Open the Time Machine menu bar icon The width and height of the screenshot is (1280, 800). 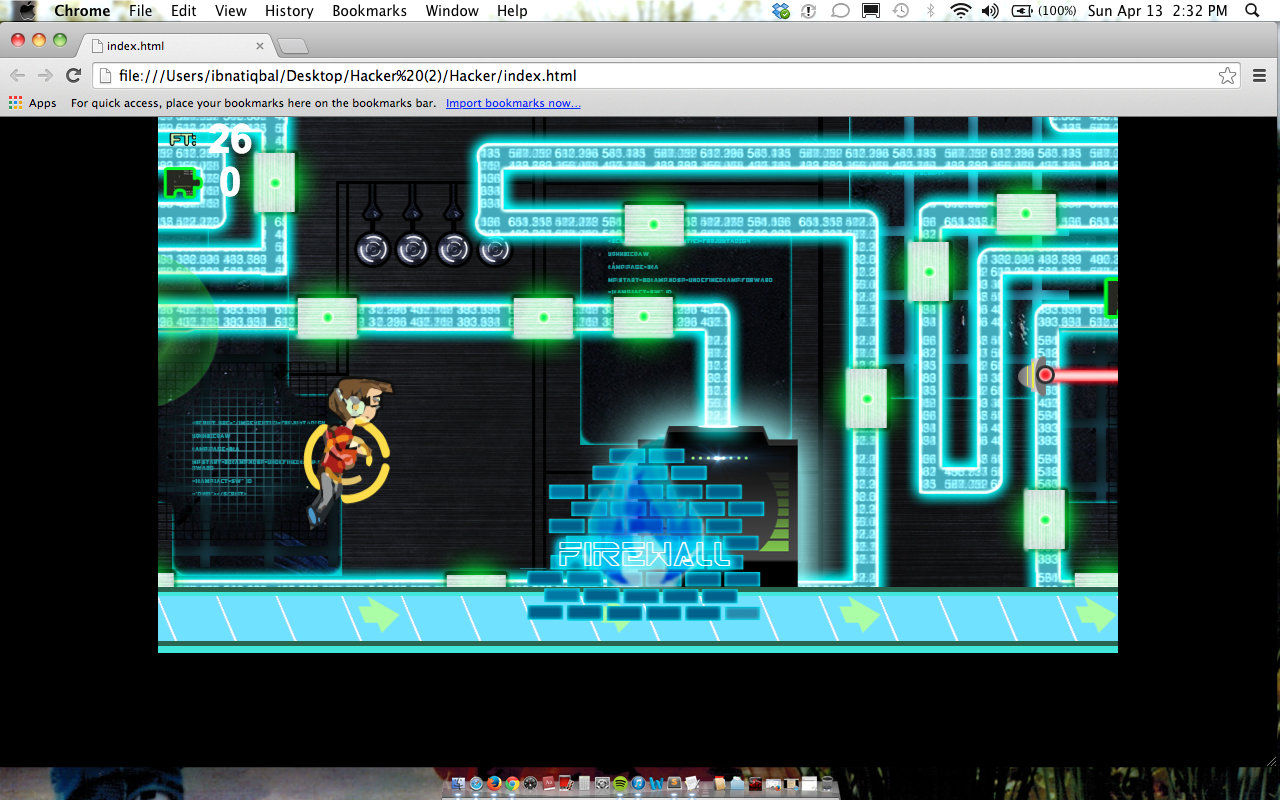901,11
